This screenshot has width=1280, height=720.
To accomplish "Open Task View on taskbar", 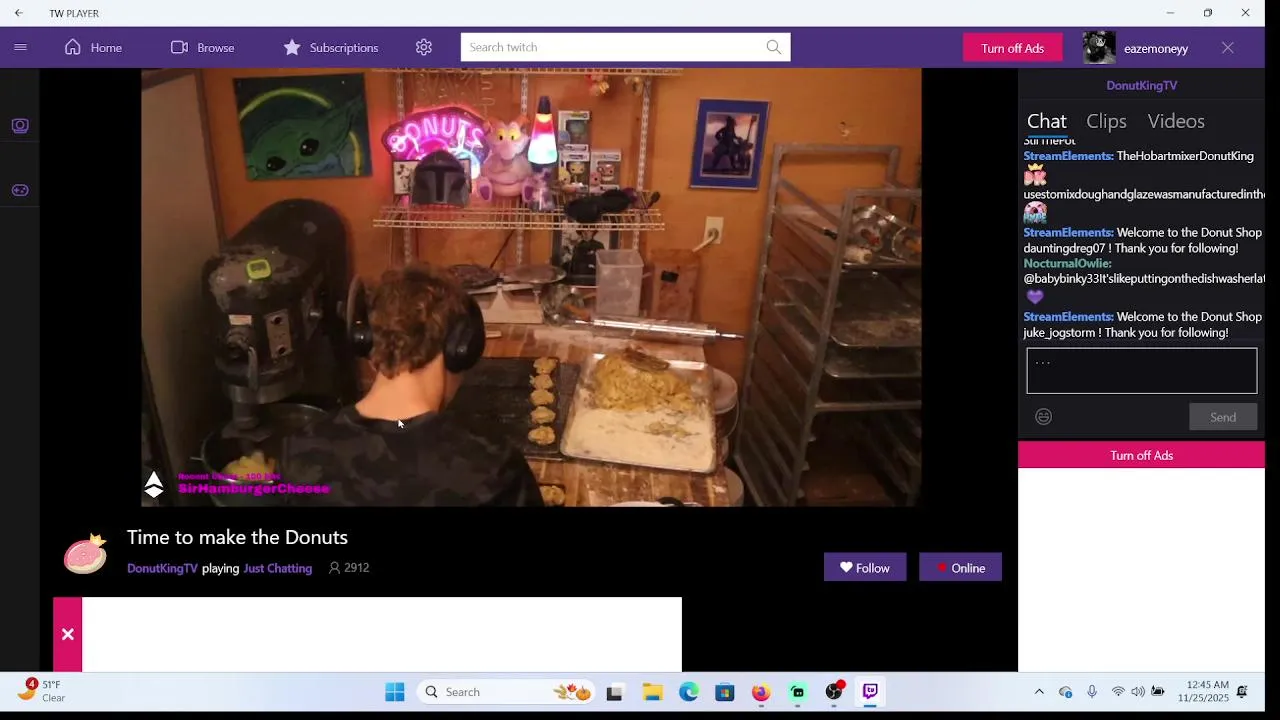I will (614, 692).
